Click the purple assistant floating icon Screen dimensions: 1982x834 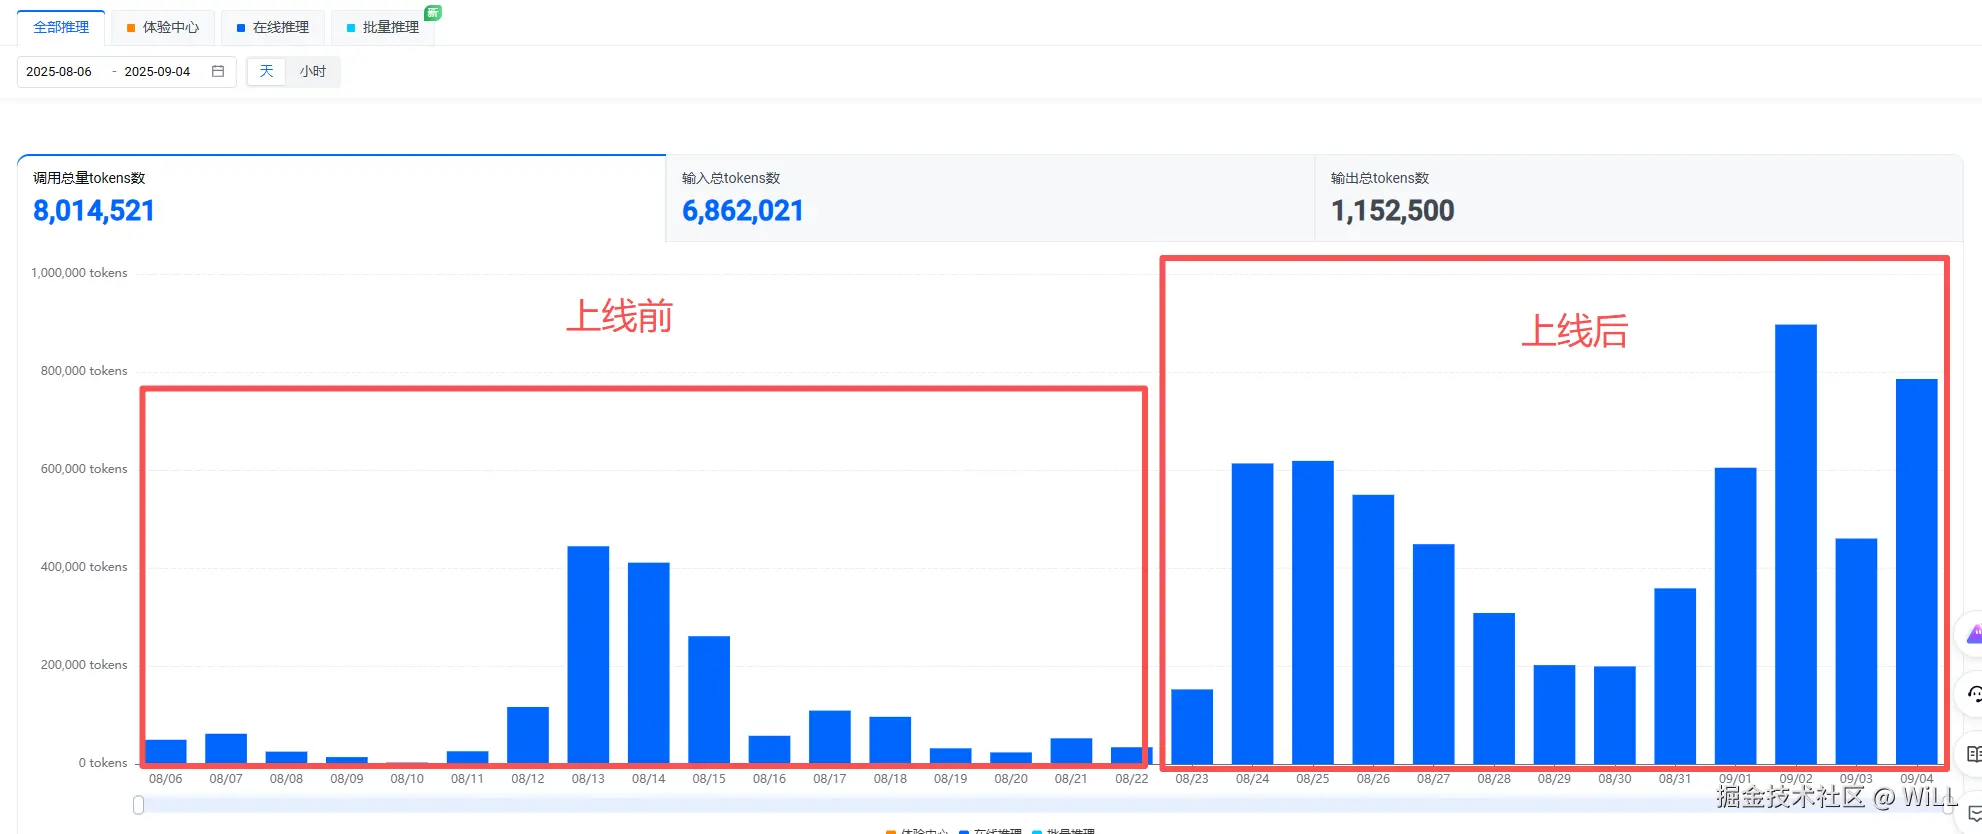coord(1974,634)
